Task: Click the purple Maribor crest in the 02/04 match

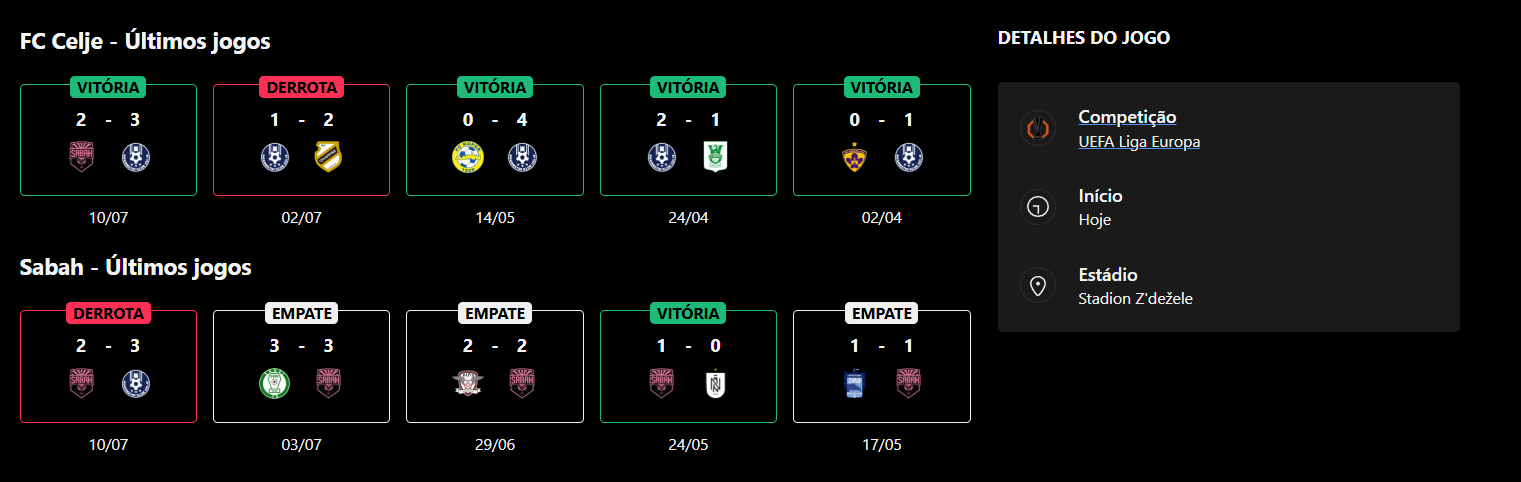Action: tap(854, 158)
